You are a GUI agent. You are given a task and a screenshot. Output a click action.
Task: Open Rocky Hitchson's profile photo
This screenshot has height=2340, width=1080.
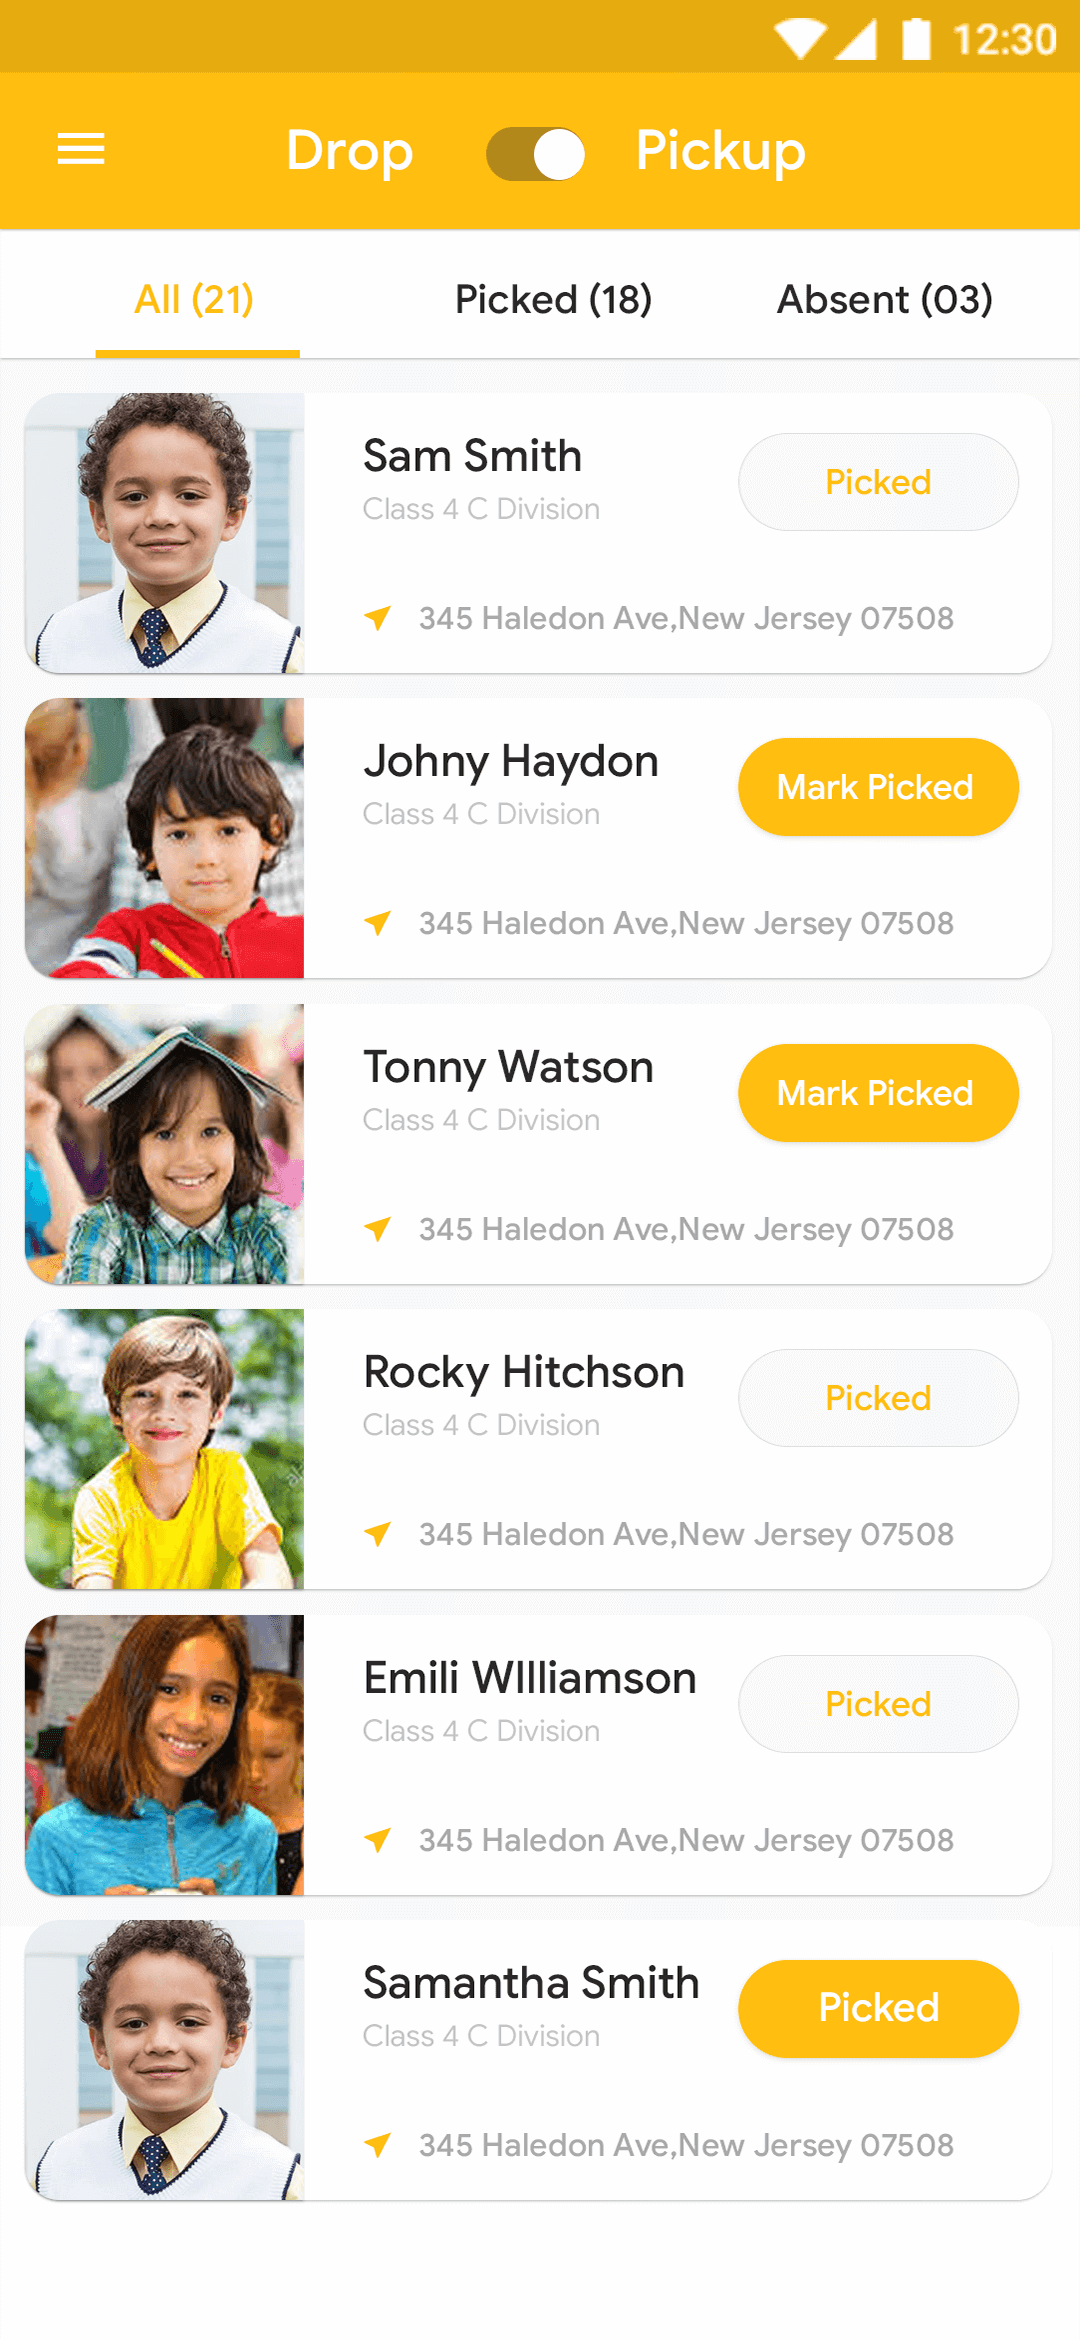[165, 1449]
